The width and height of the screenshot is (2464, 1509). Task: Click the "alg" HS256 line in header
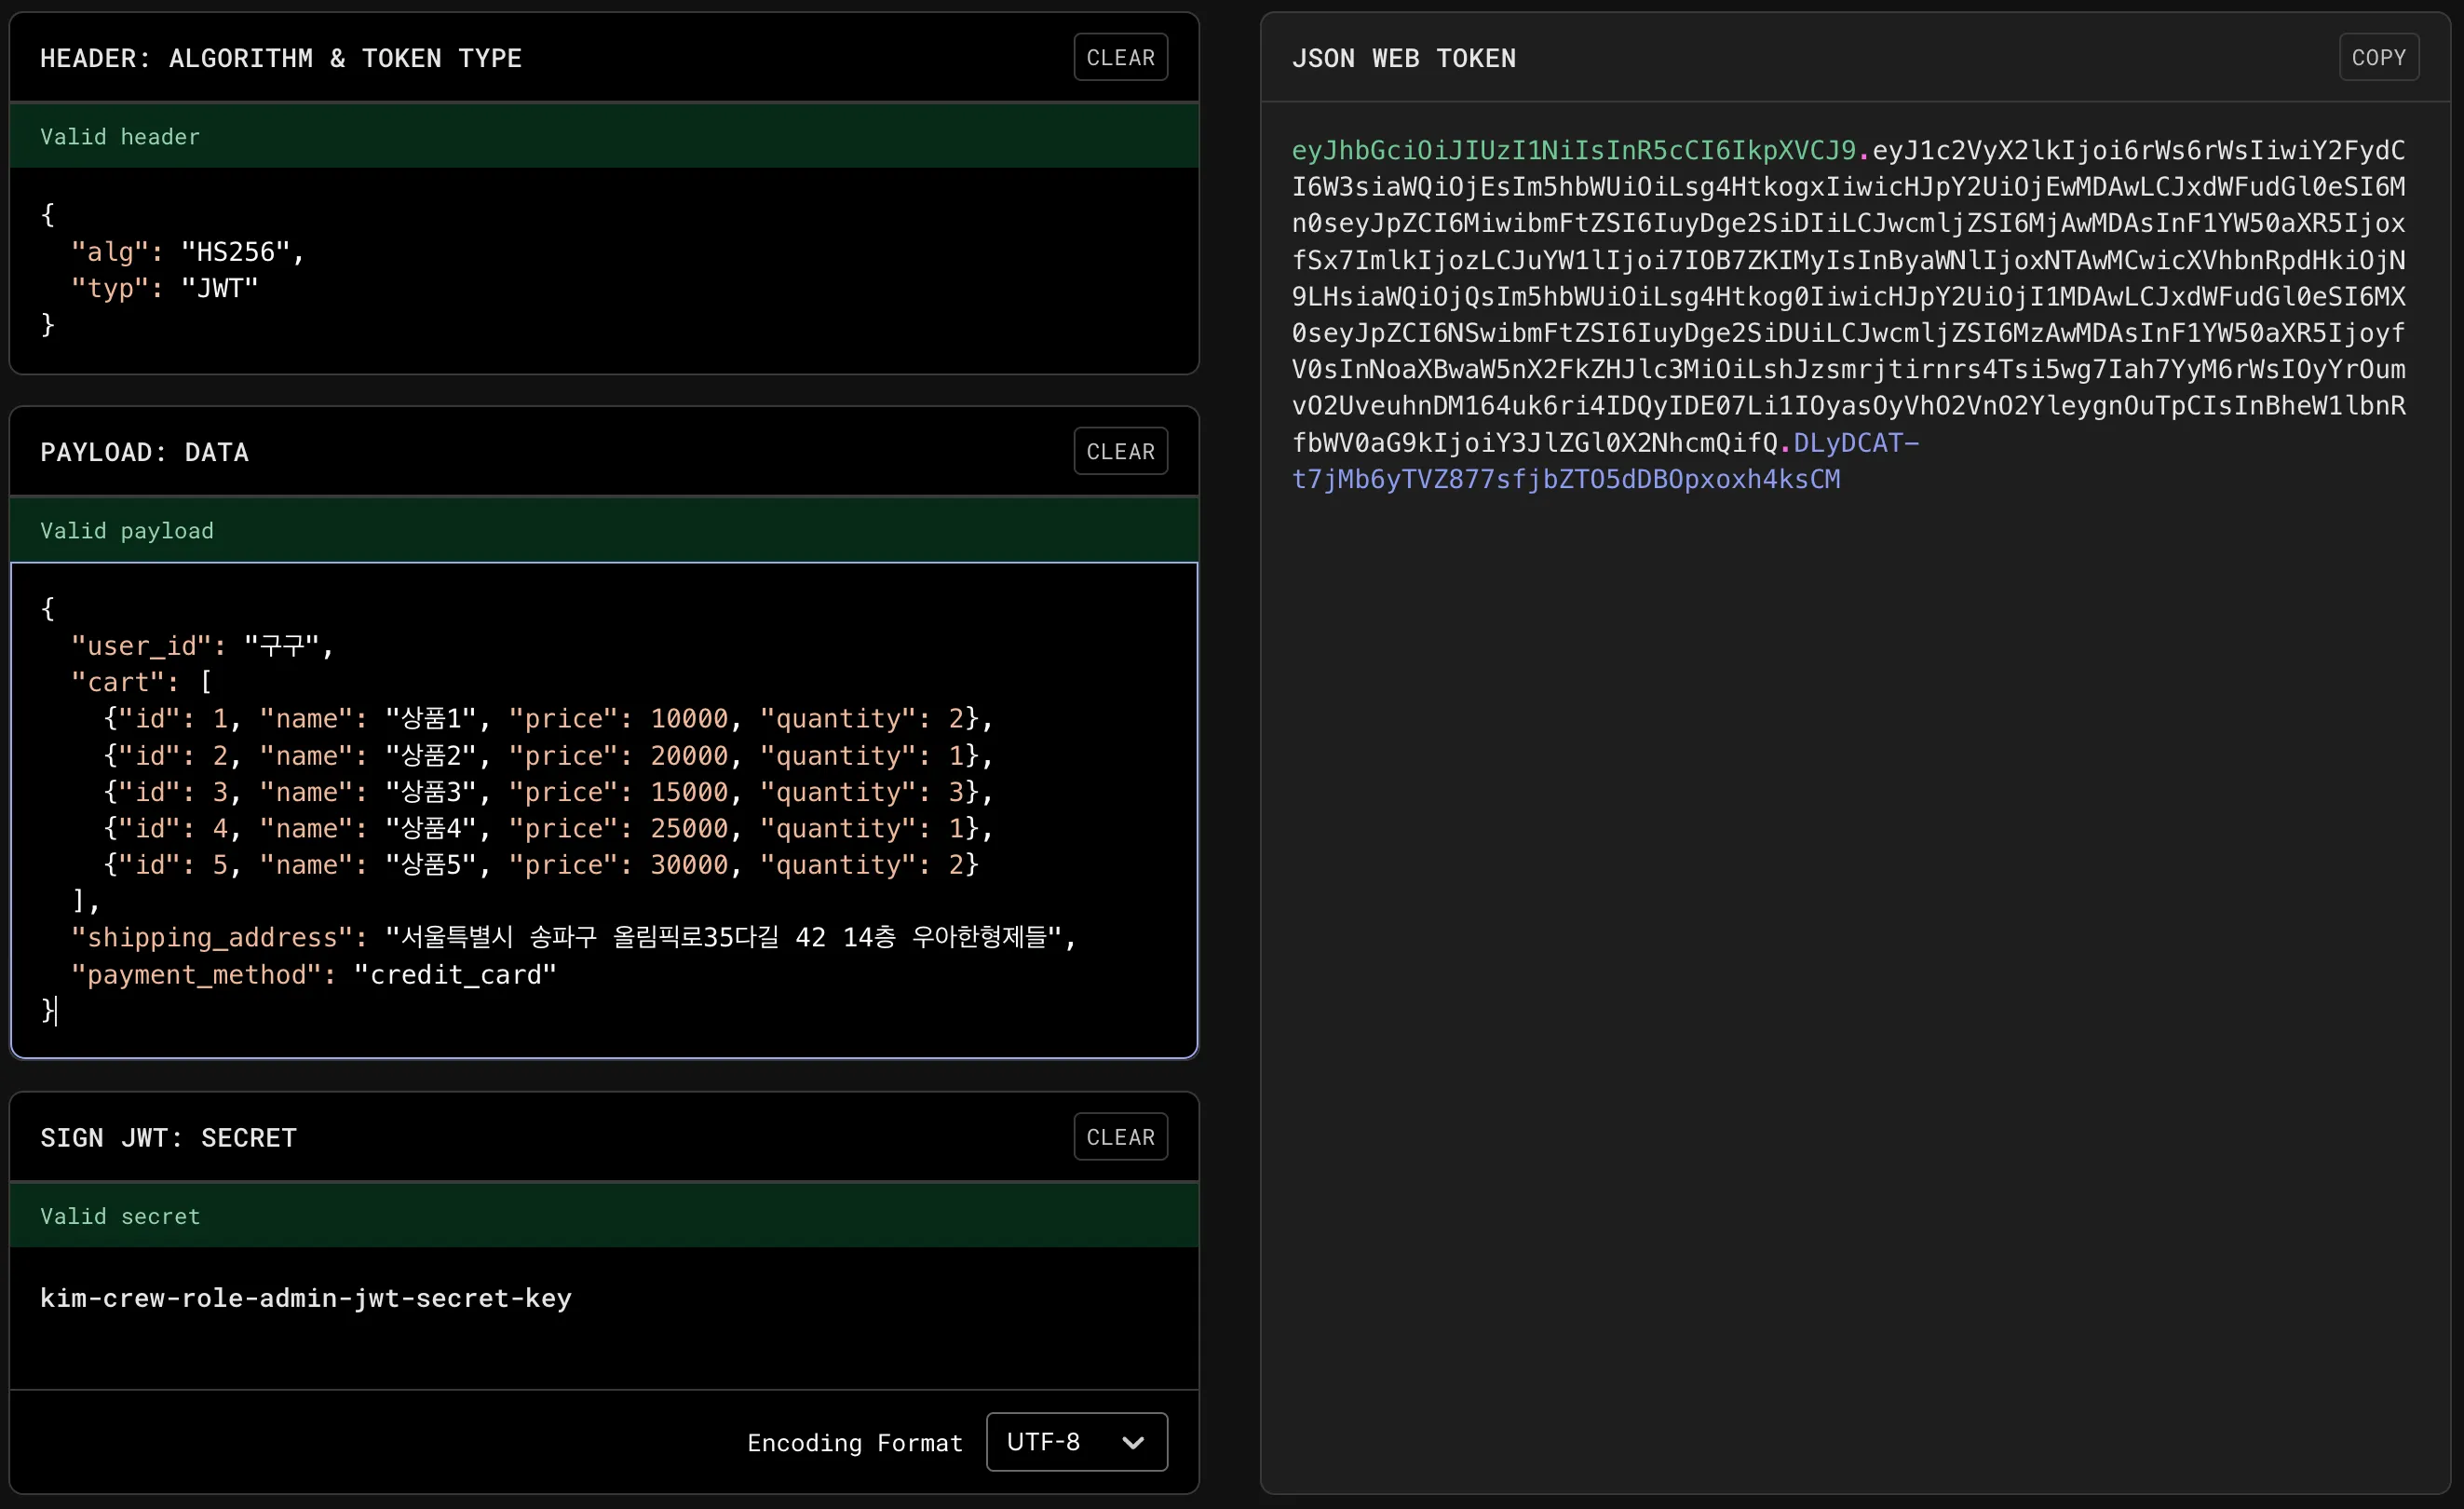(187, 252)
